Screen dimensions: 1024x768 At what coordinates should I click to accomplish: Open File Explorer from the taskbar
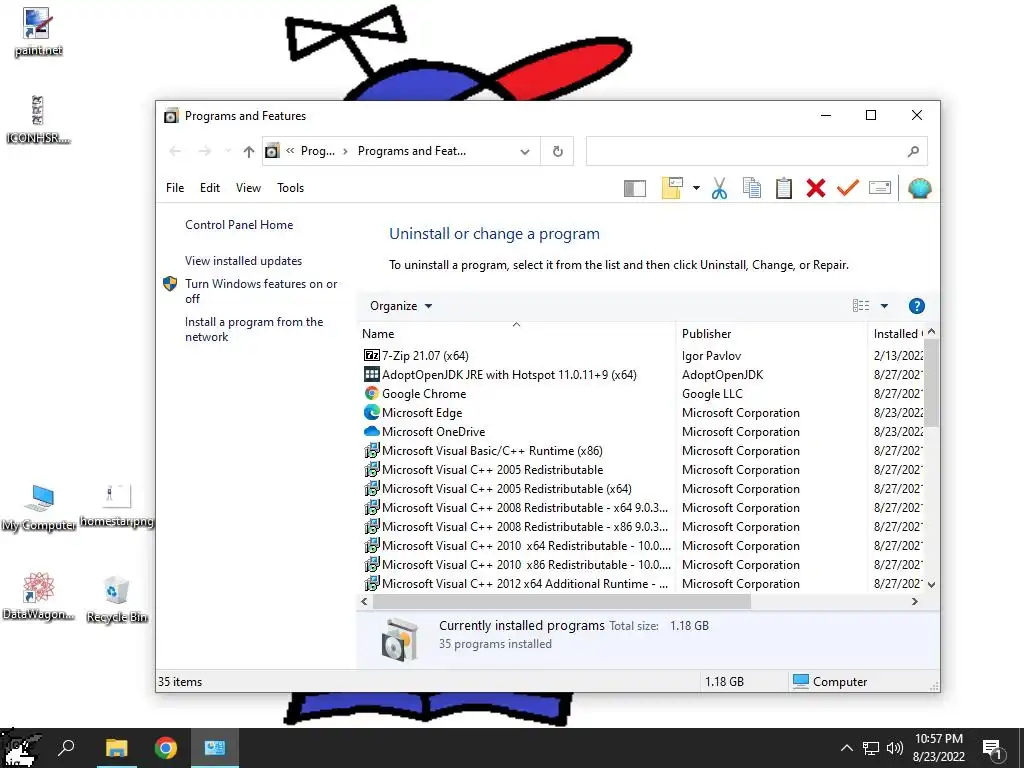coord(117,748)
